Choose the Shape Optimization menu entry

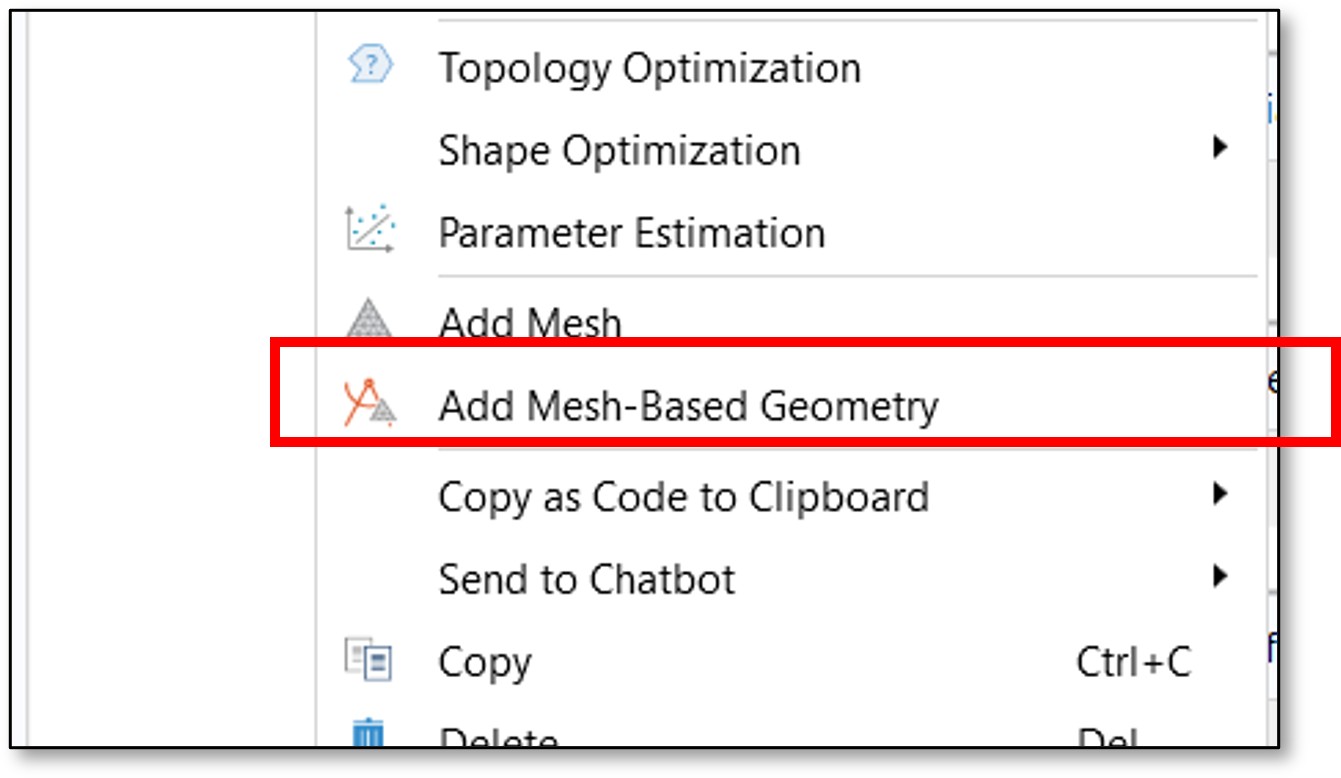coord(619,151)
